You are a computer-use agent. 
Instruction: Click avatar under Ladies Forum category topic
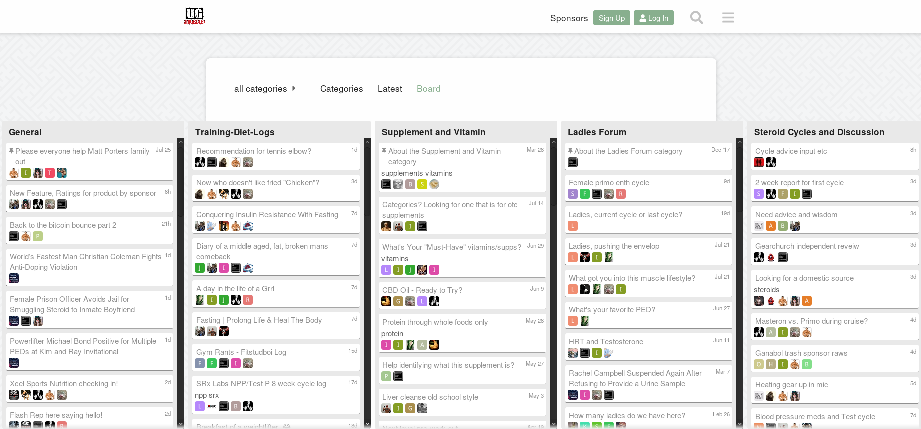[x=573, y=162]
